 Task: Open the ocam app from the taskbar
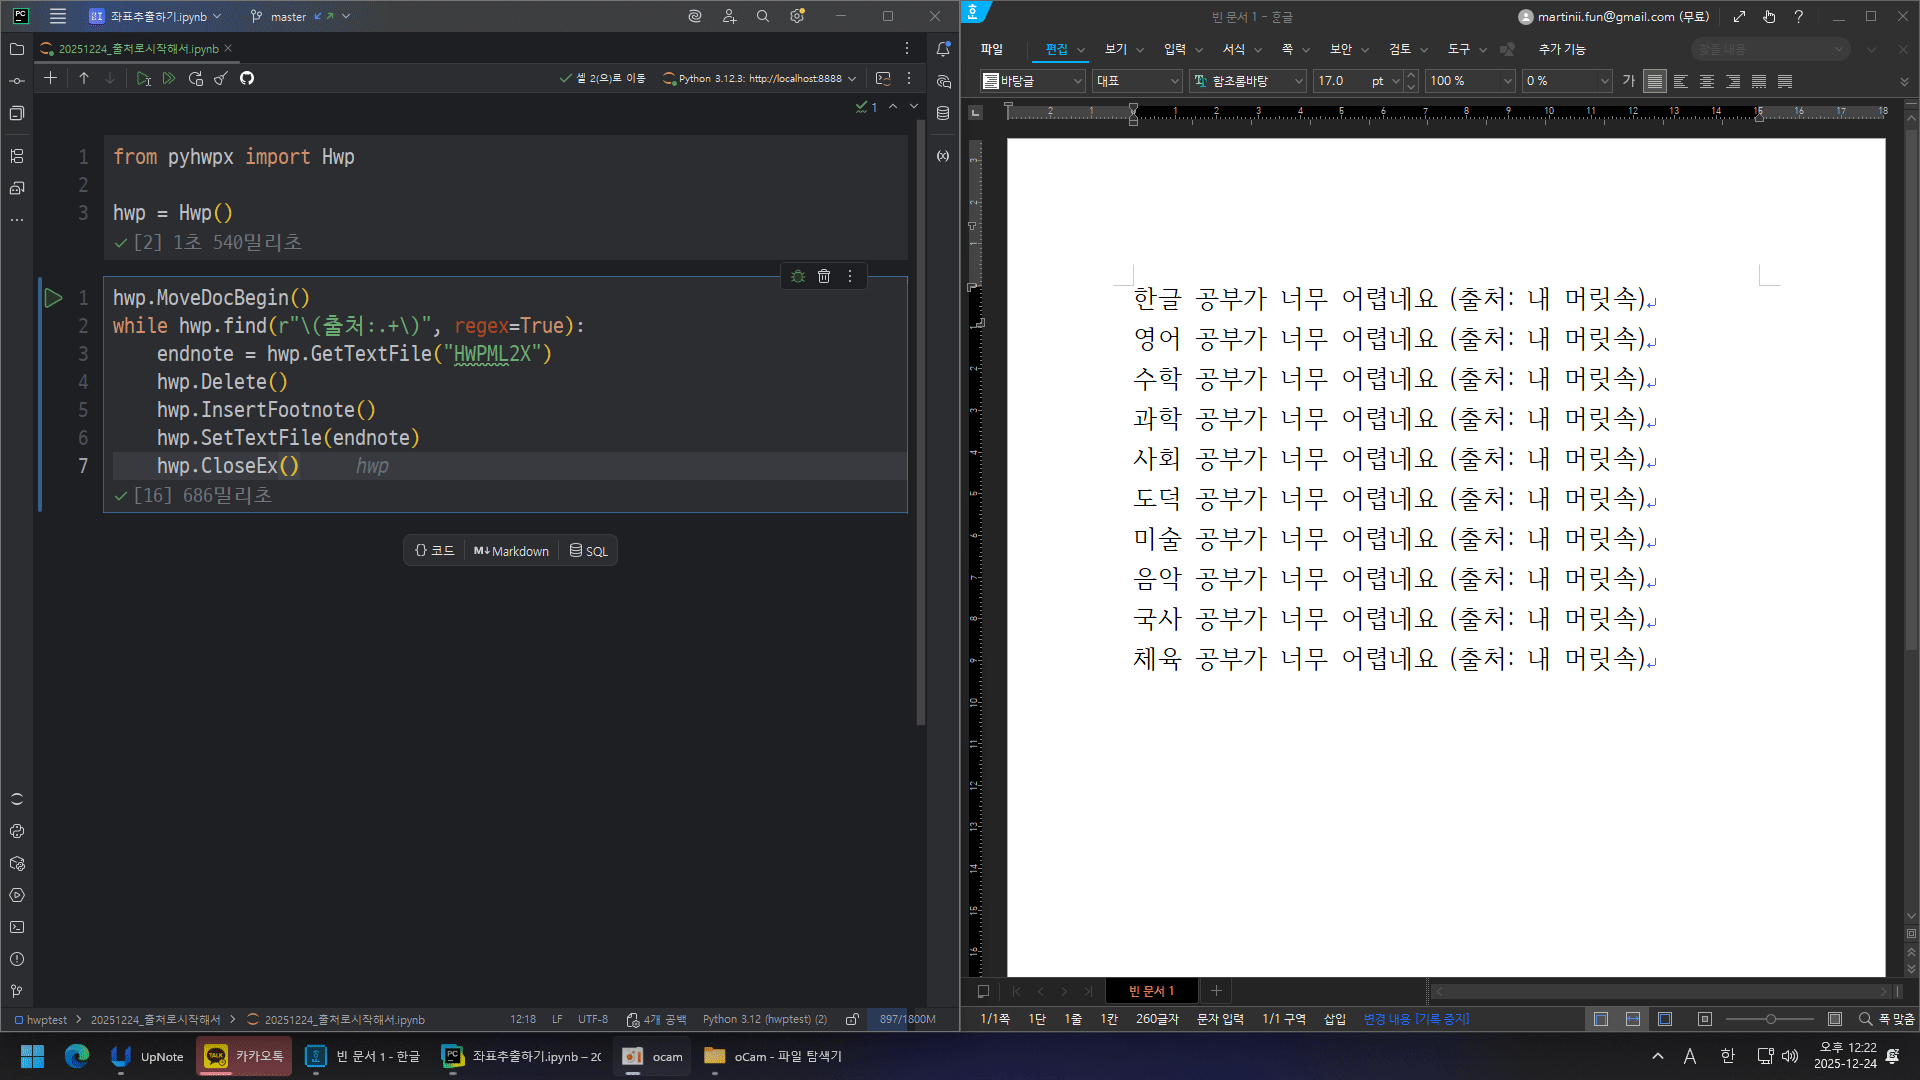tap(651, 1056)
